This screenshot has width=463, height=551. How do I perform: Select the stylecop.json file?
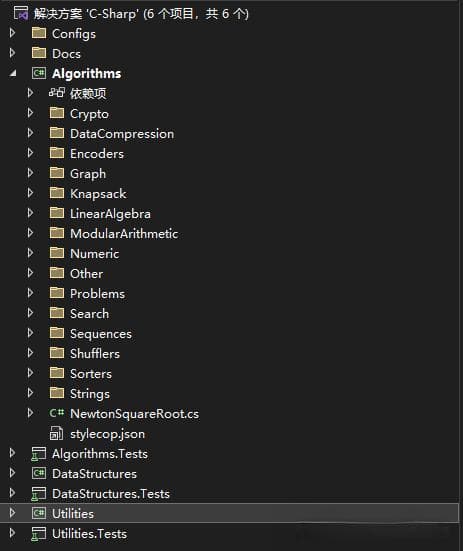pos(107,434)
